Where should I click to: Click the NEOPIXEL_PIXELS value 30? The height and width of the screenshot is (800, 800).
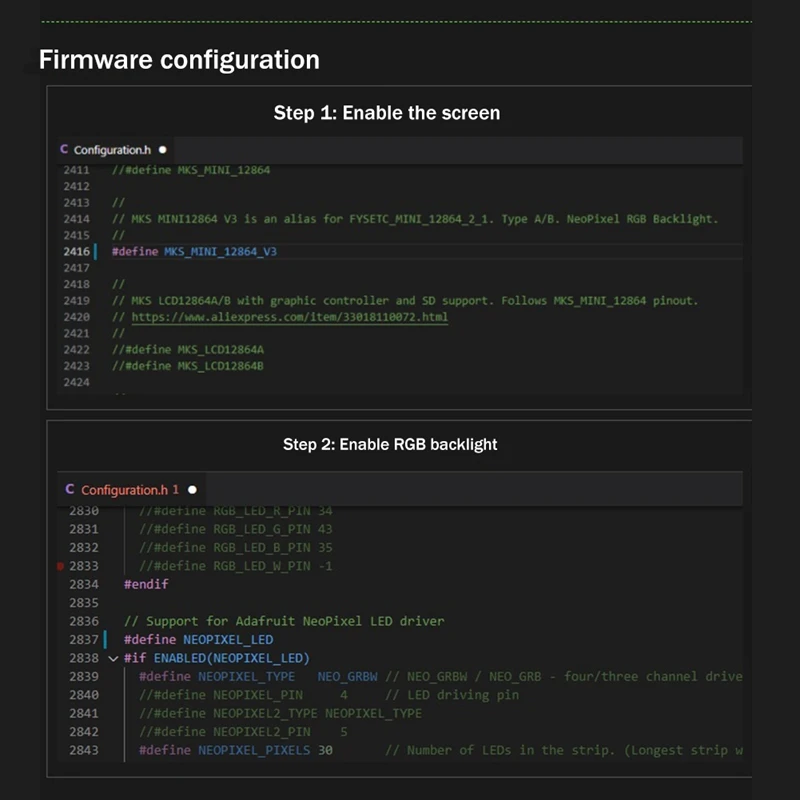[325, 750]
